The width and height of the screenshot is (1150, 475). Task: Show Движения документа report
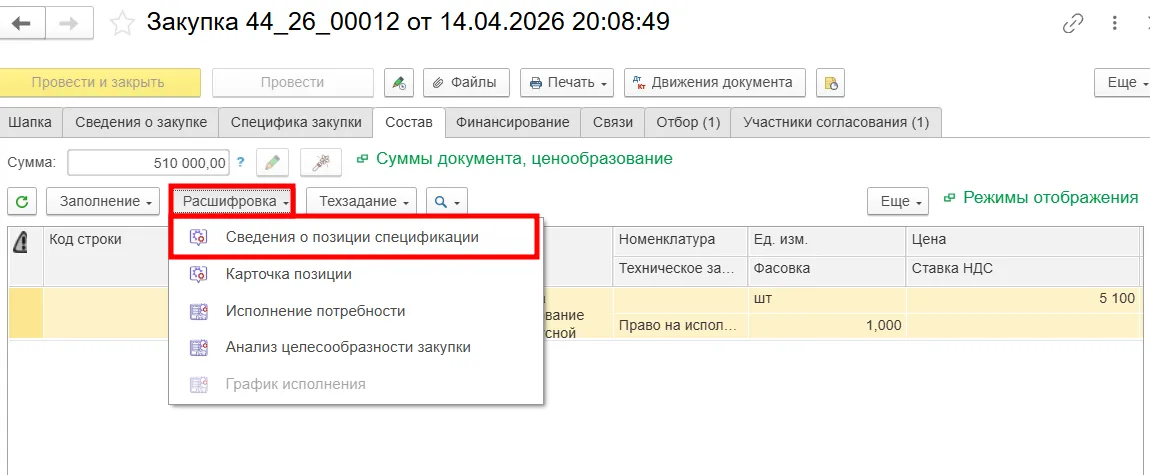[x=714, y=83]
